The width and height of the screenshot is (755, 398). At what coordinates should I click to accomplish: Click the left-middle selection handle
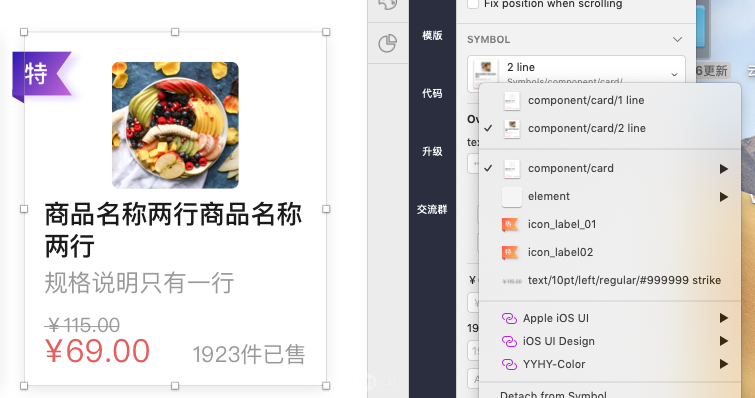pos(24,209)
